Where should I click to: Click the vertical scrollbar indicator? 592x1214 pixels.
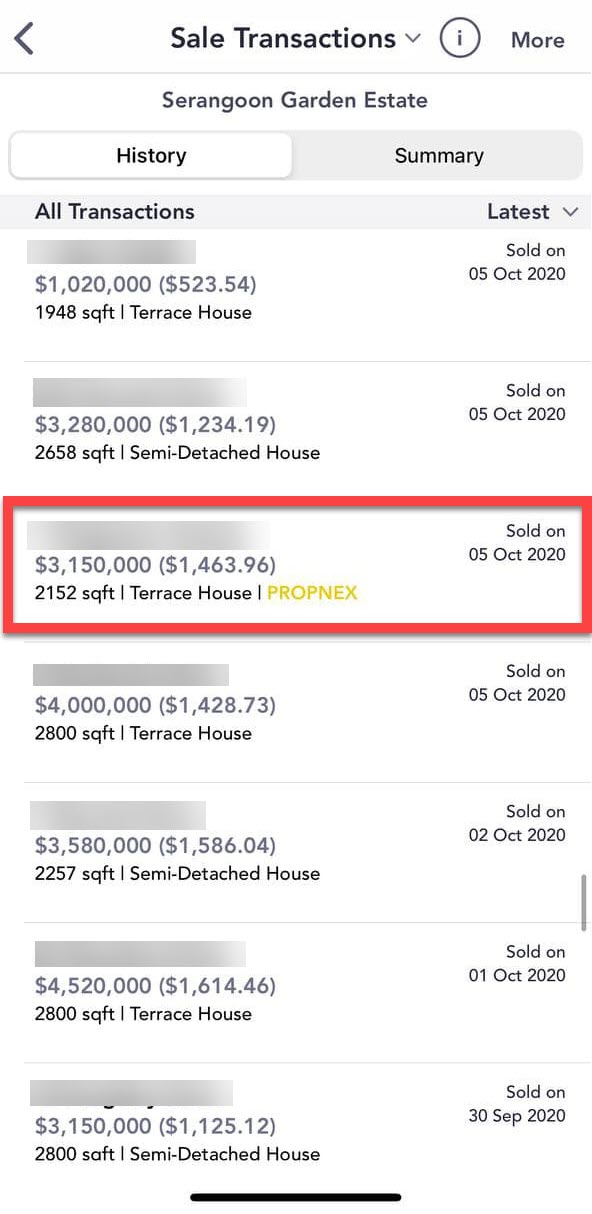pos(585,903)
